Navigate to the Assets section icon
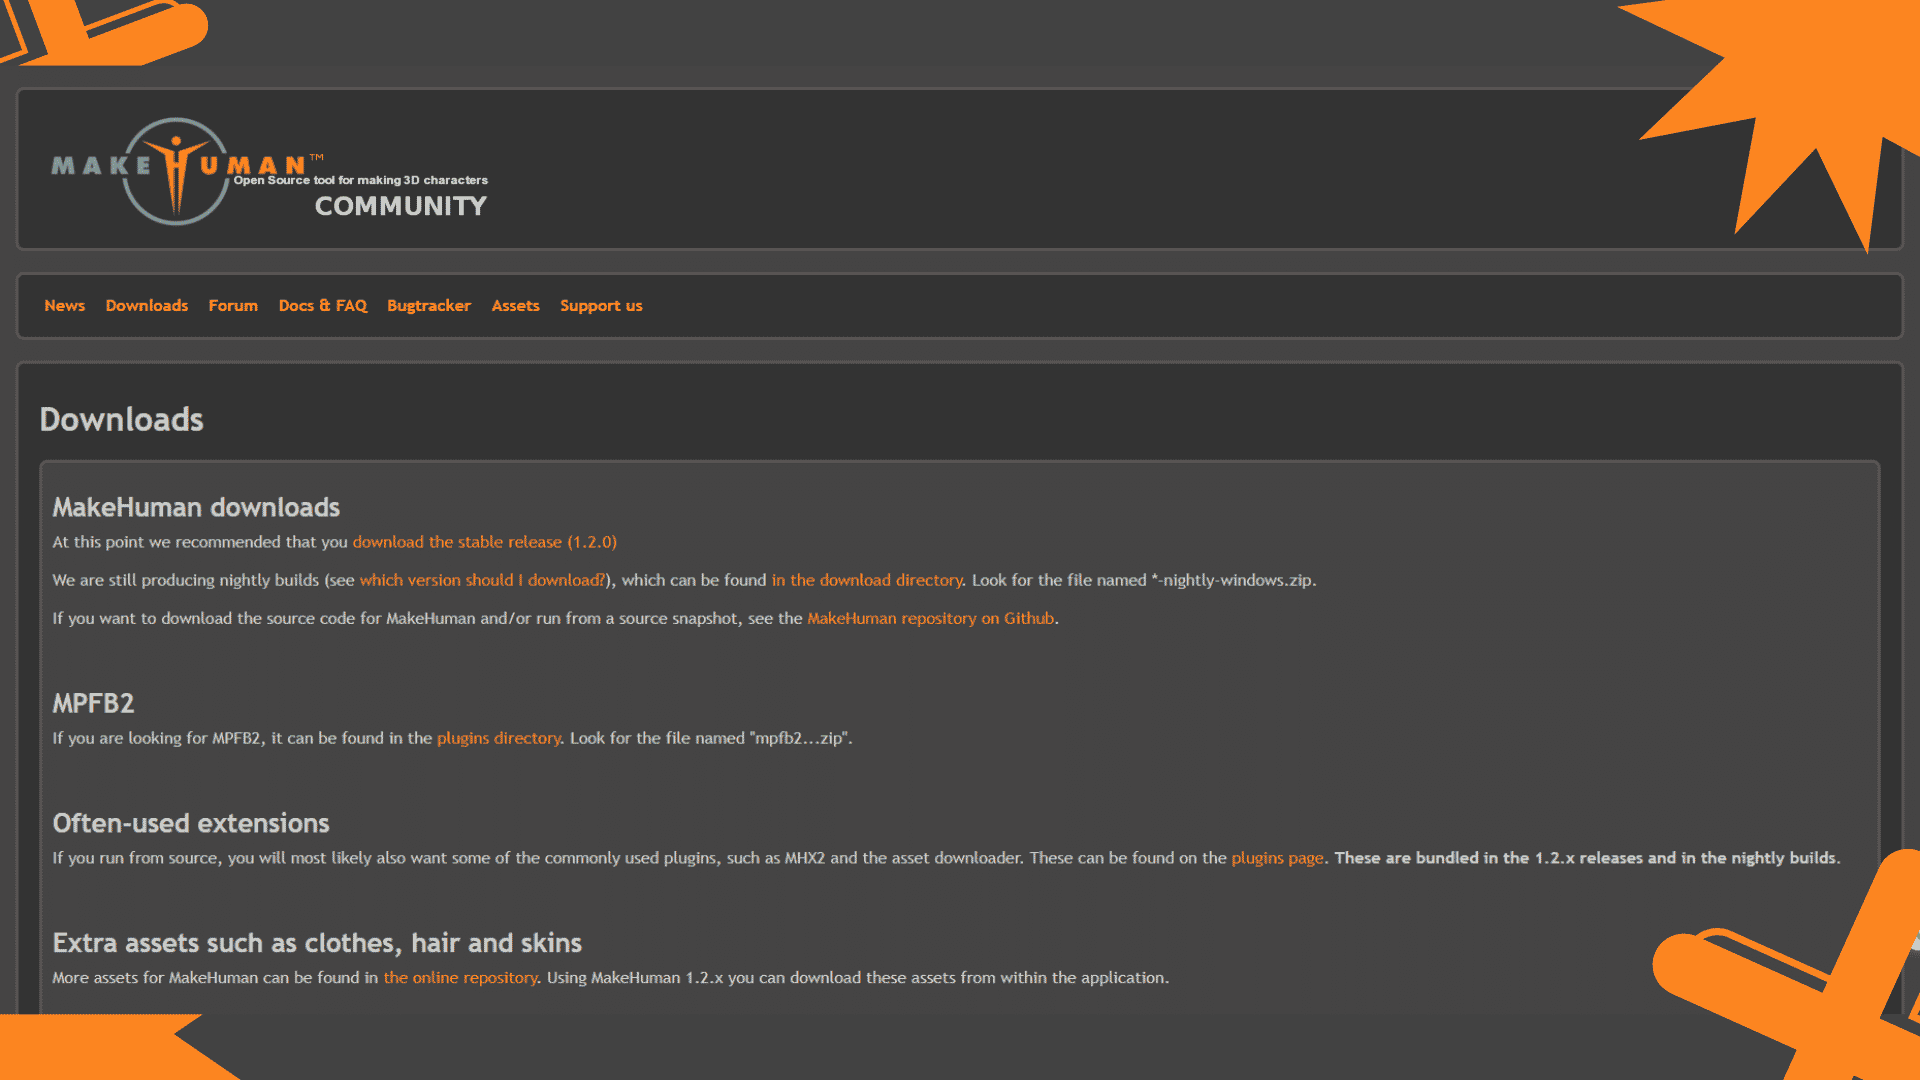 point(516,305)
